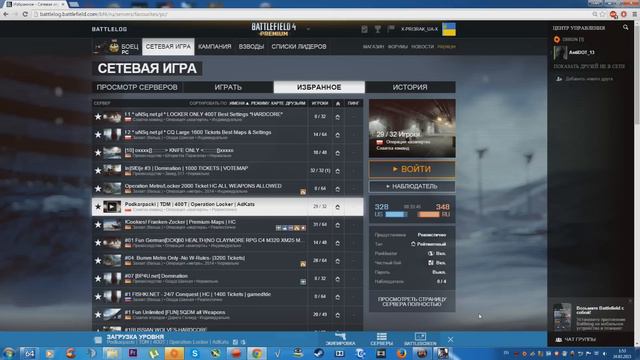
Task: Click Chrome back arrow button
Action: [6, 14]
